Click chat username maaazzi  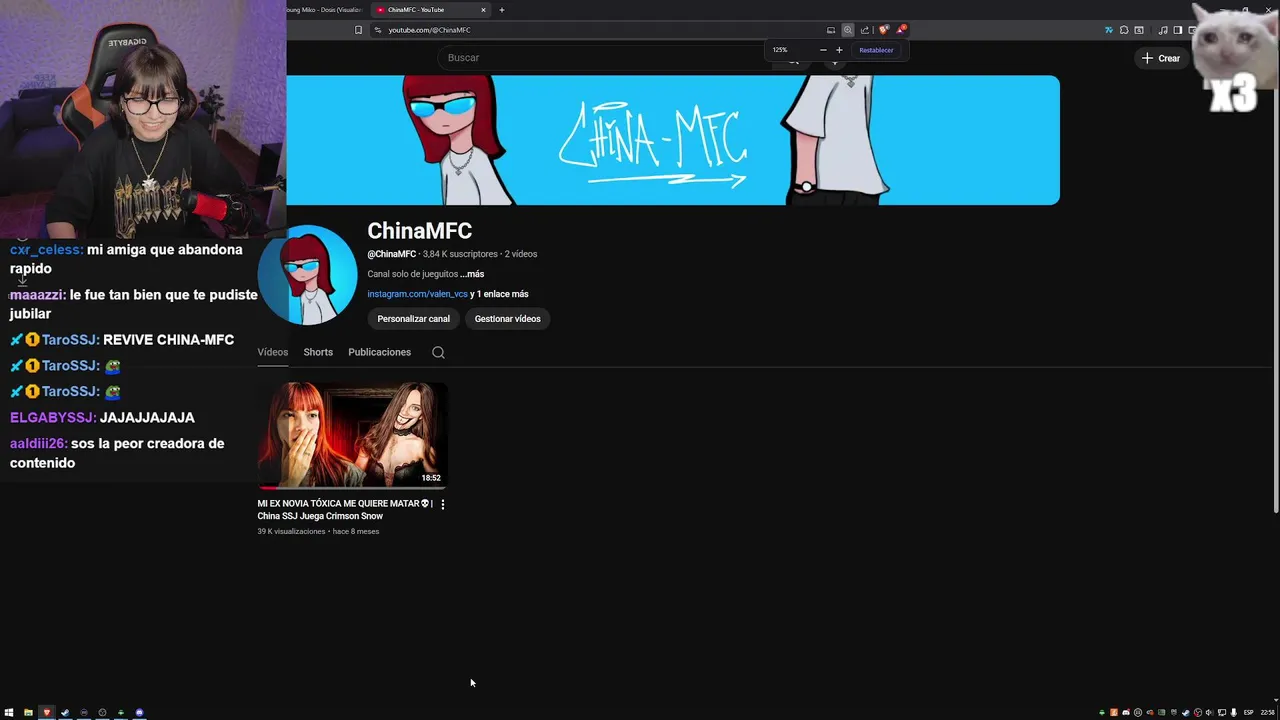(36, 295)
